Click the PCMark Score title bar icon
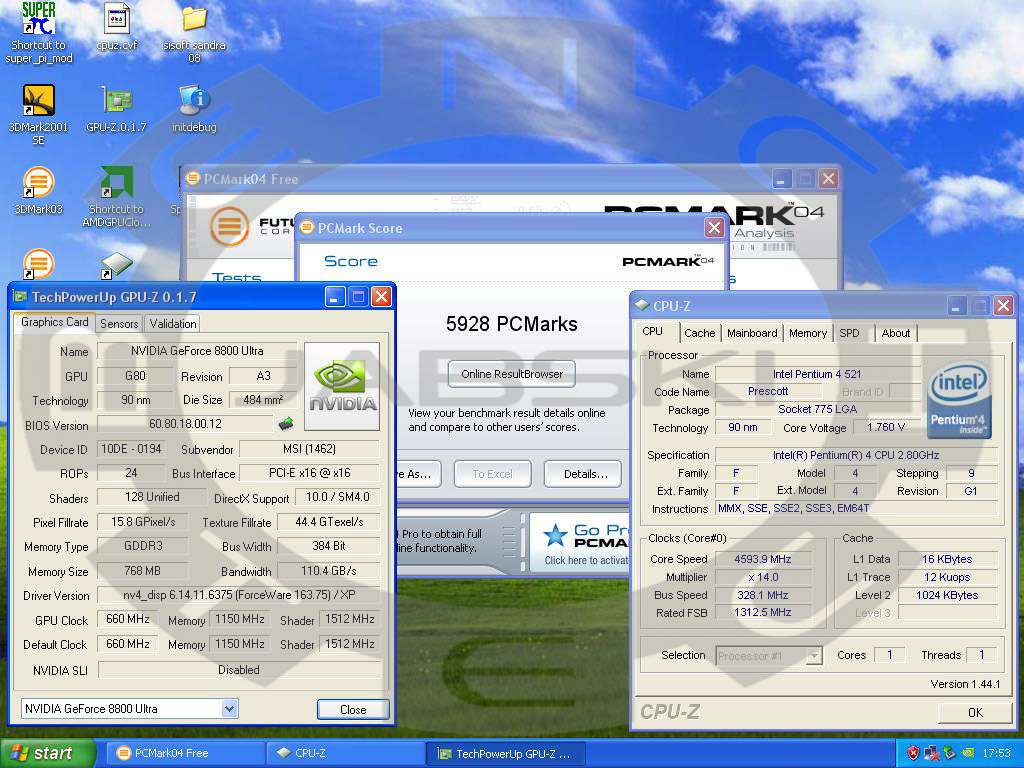 coord(306,227)
